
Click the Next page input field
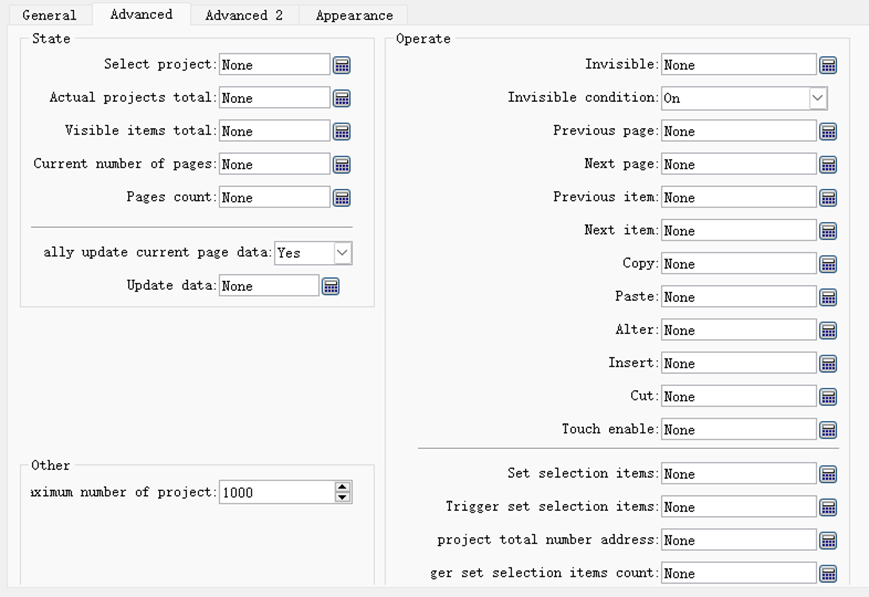pyautogui.click(x=738, y=164)
